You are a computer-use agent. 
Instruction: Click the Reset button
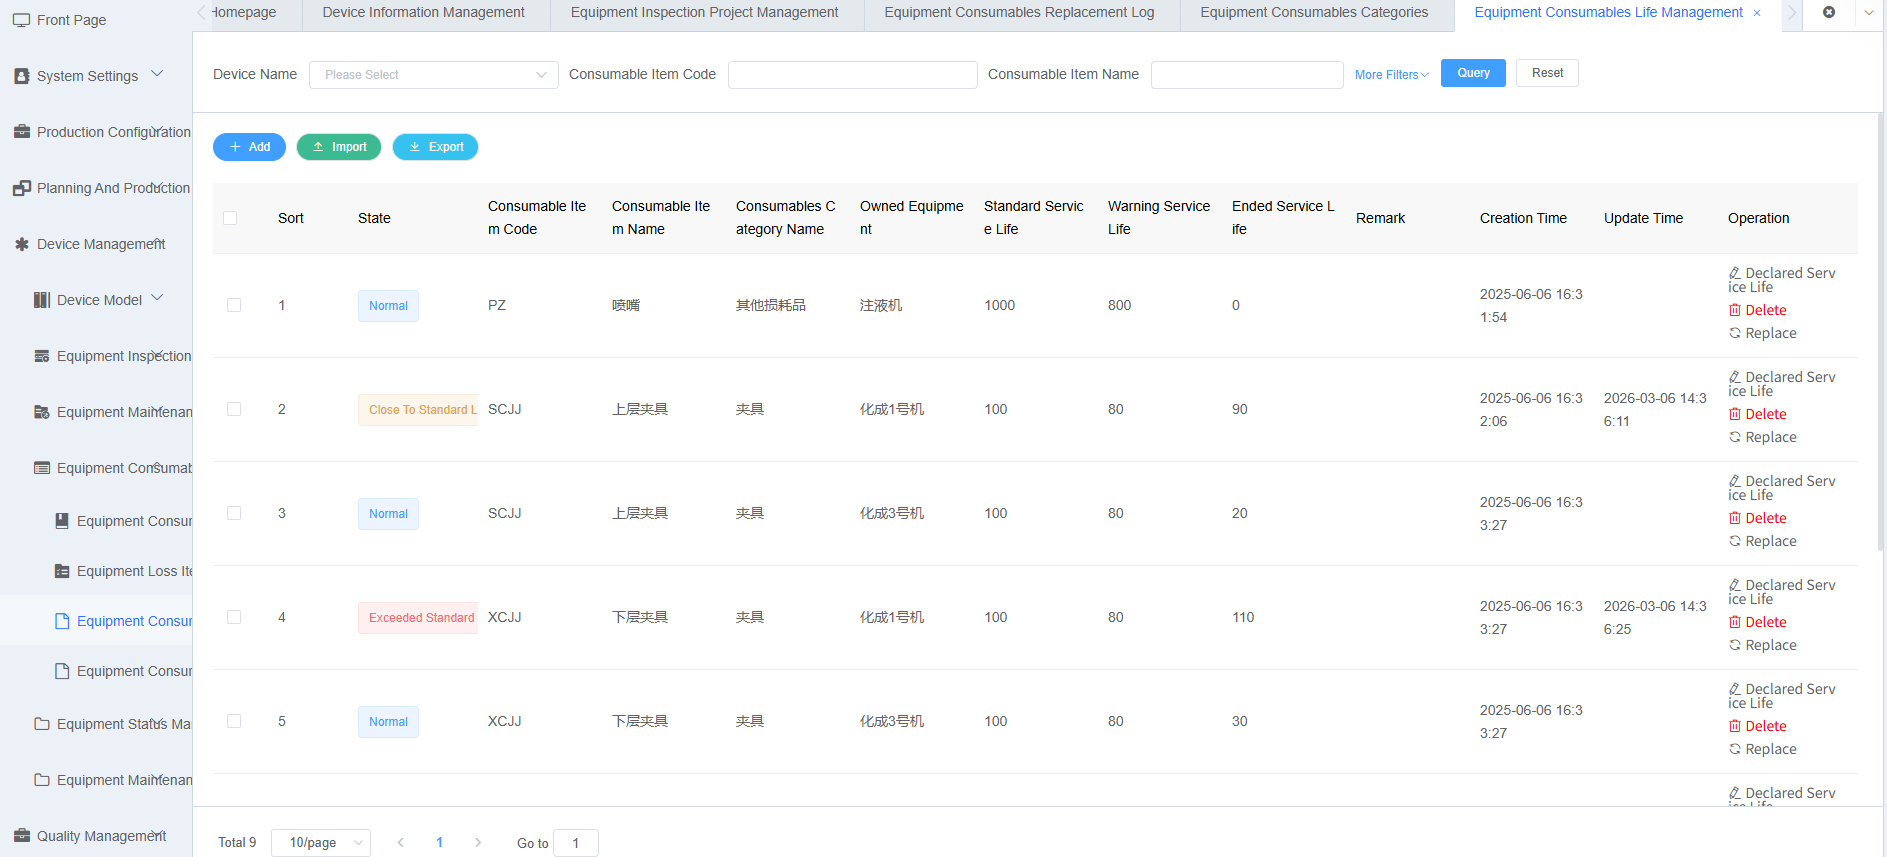[x=1547, y=73]
